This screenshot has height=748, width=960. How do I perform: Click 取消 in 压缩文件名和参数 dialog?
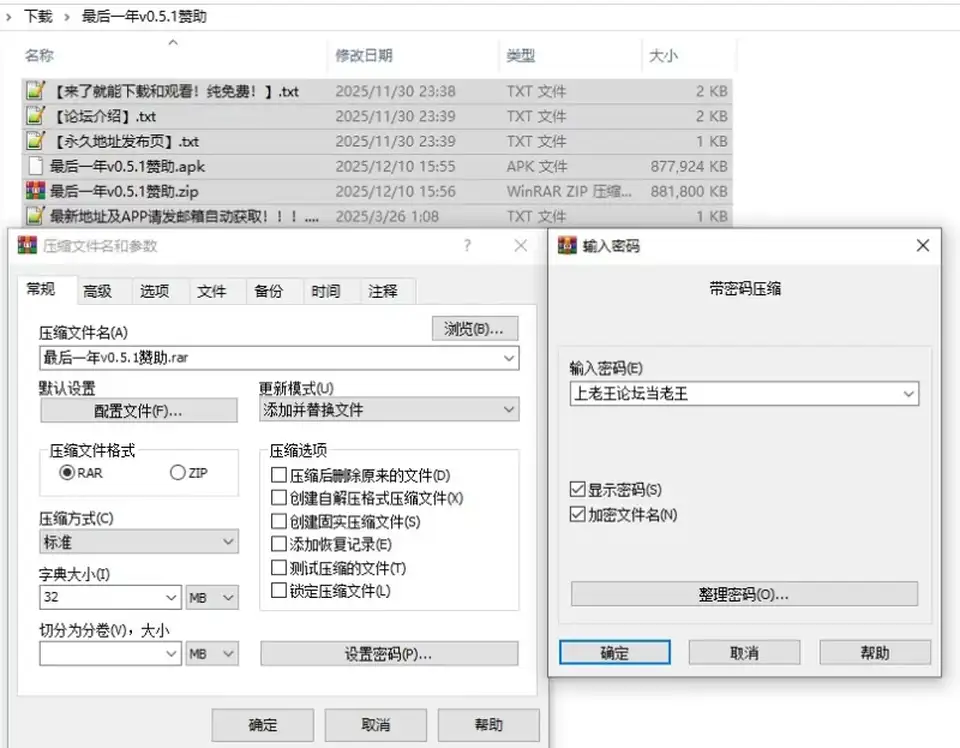pos(375,725)
